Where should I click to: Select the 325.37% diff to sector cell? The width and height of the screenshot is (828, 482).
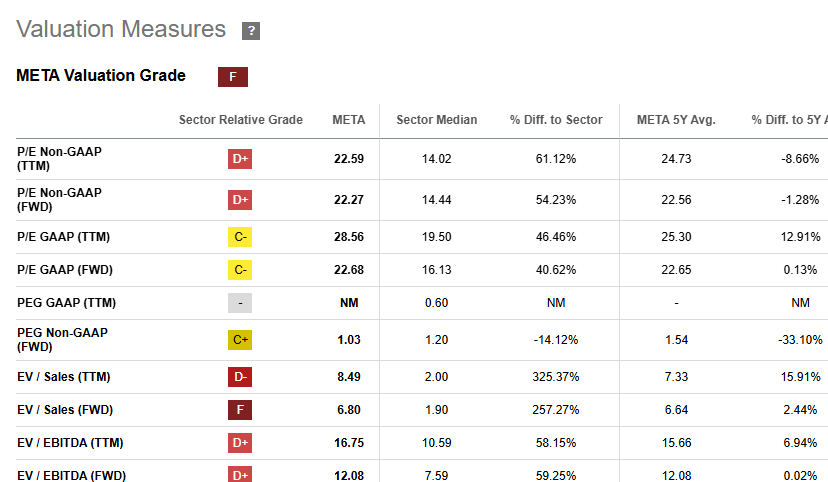[556, 377]
